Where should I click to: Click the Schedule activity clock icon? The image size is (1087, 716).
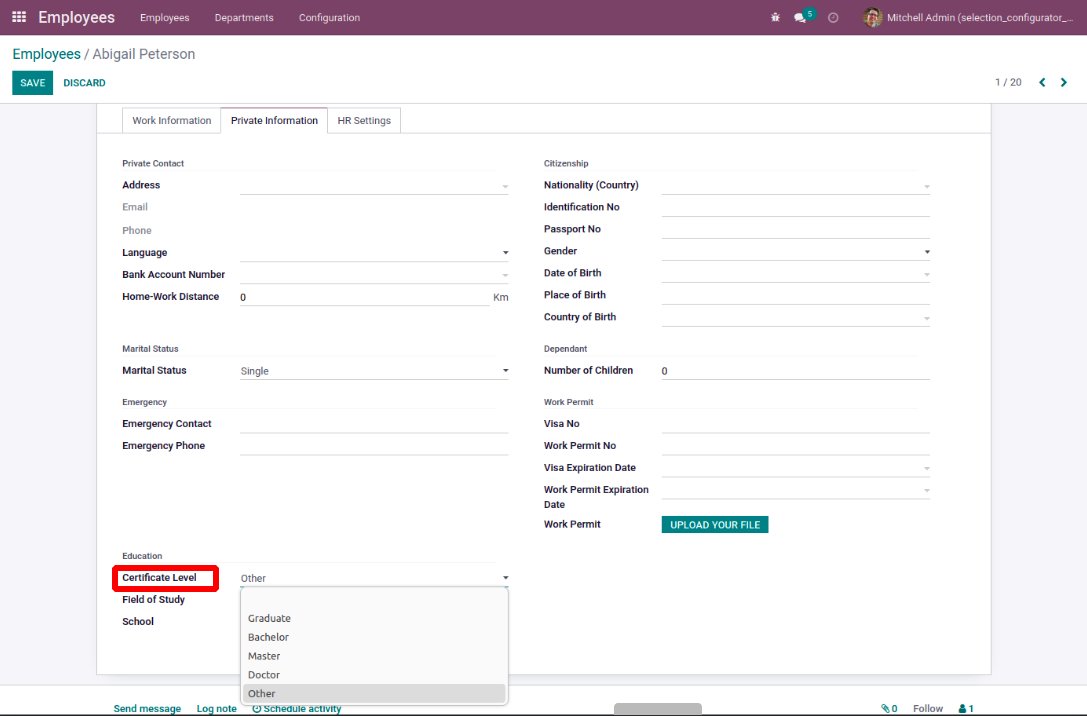point(256,708)
